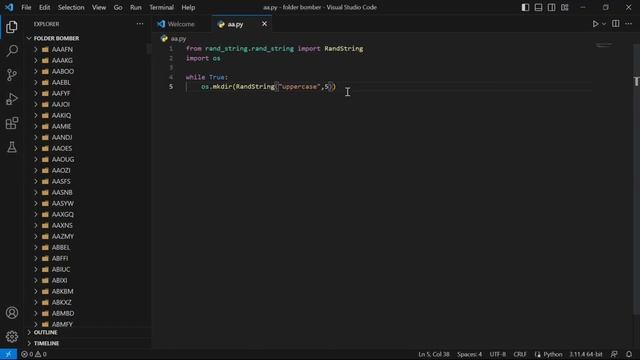Open the Go menu

(x=118, y=7)
